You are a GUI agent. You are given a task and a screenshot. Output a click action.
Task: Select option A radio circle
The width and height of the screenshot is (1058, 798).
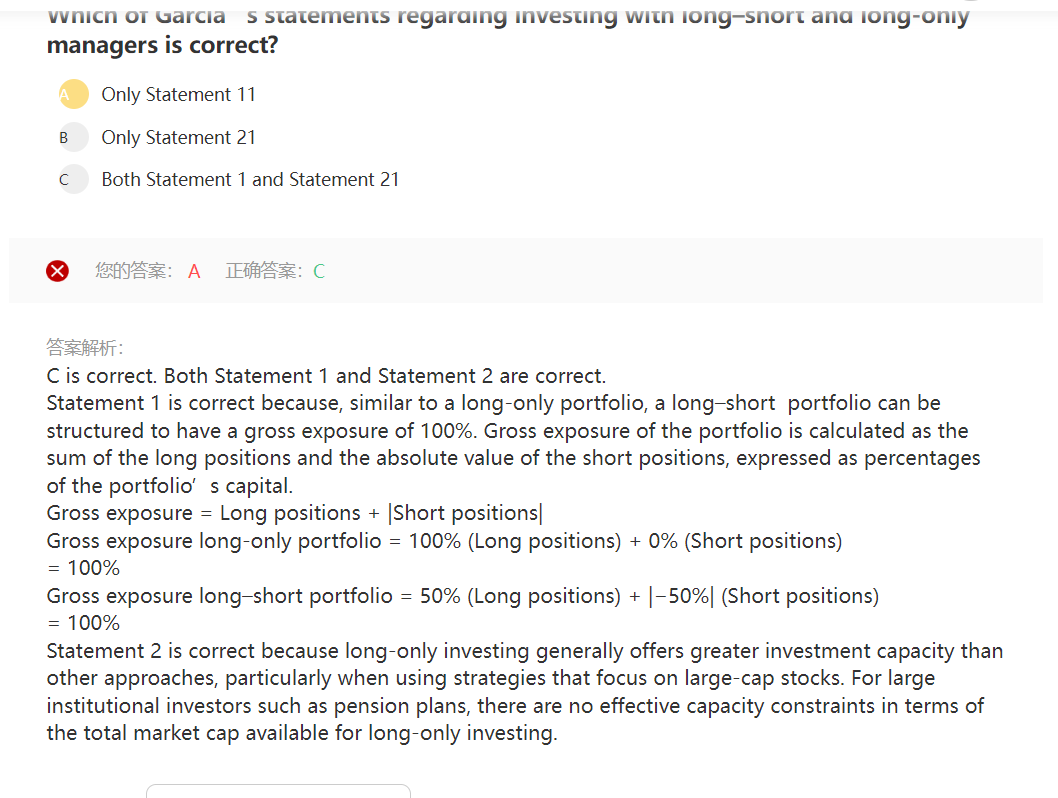(74, 94)
